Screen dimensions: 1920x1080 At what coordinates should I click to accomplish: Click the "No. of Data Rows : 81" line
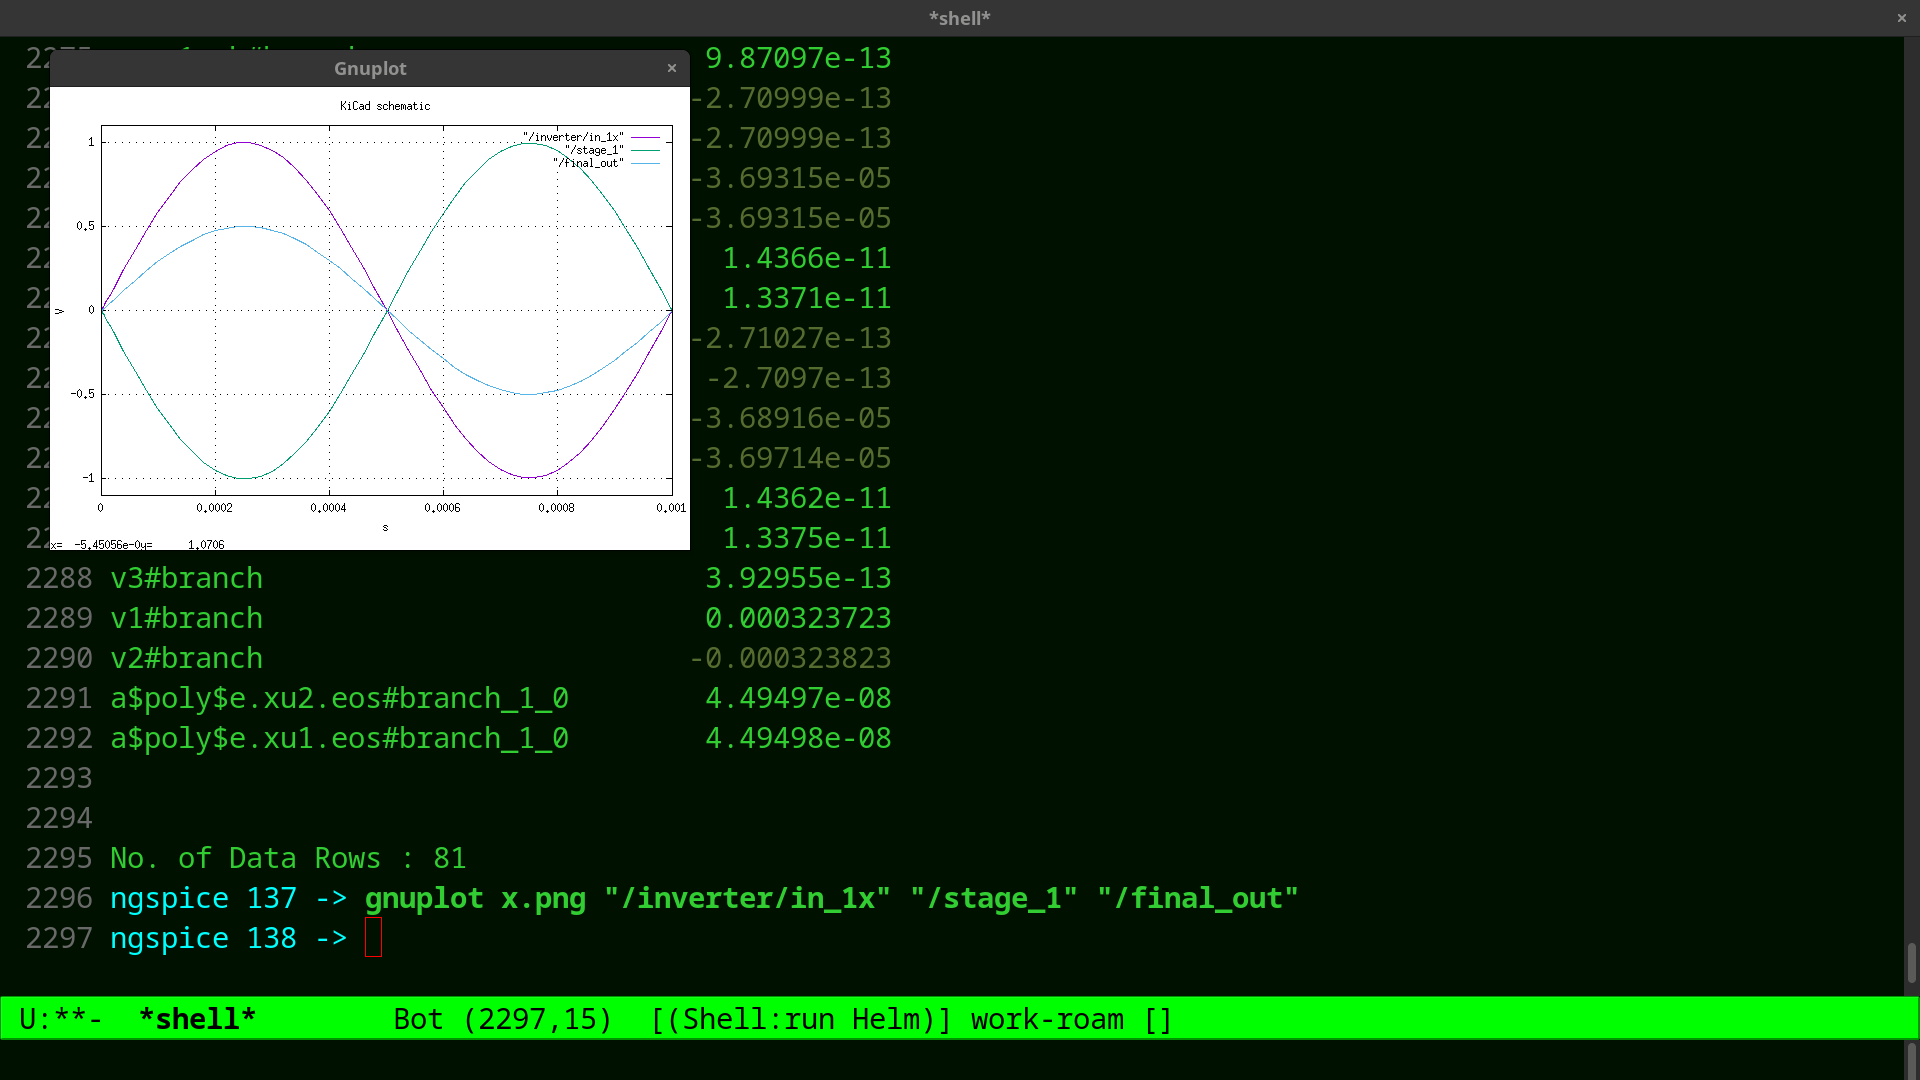click(288, 858)
